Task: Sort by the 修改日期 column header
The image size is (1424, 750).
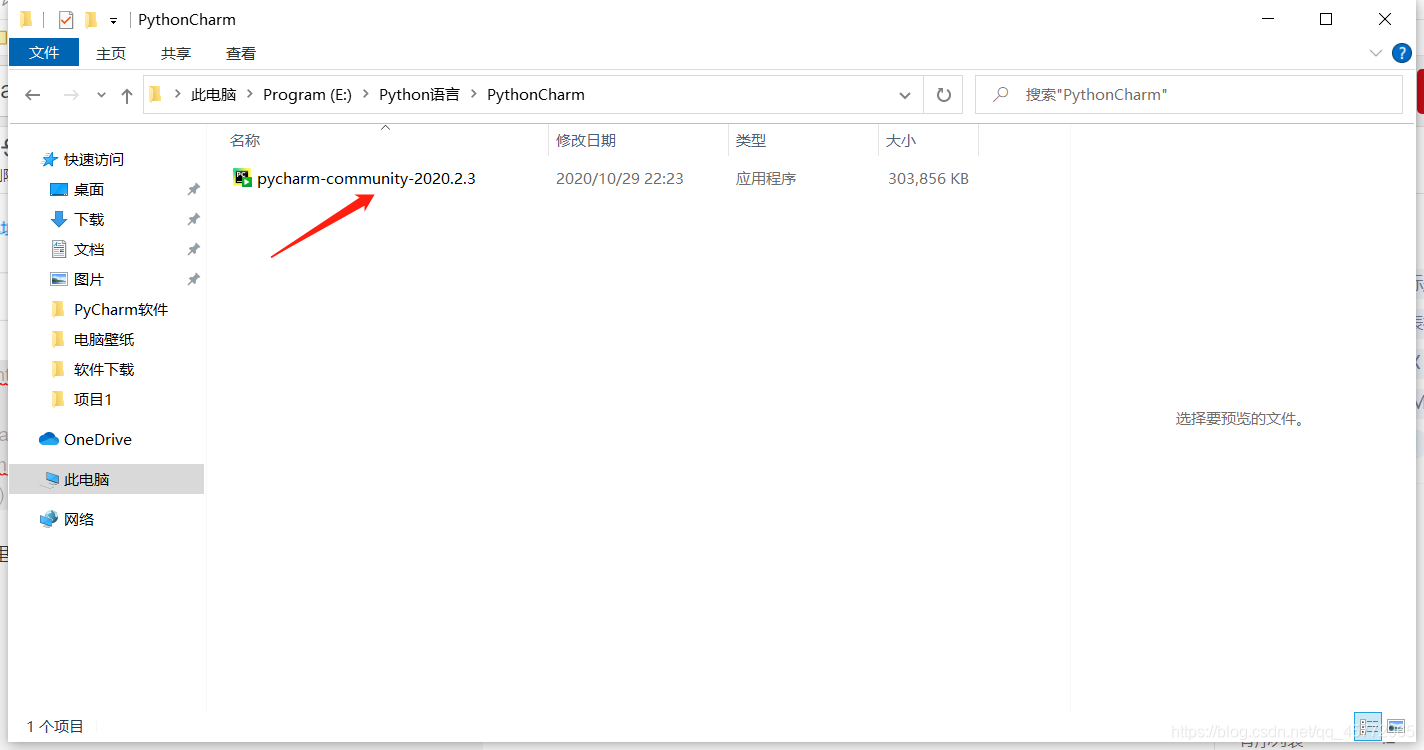Action: coord(638,141)
